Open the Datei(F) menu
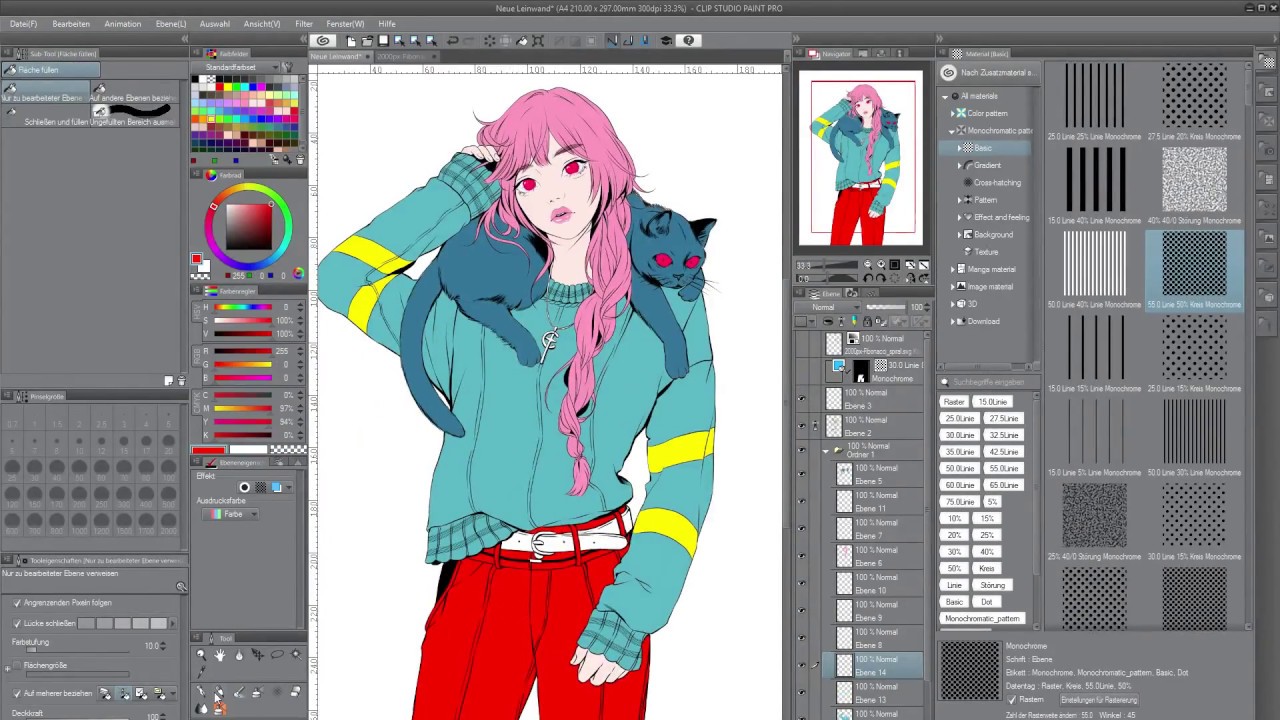 [23, 23]
